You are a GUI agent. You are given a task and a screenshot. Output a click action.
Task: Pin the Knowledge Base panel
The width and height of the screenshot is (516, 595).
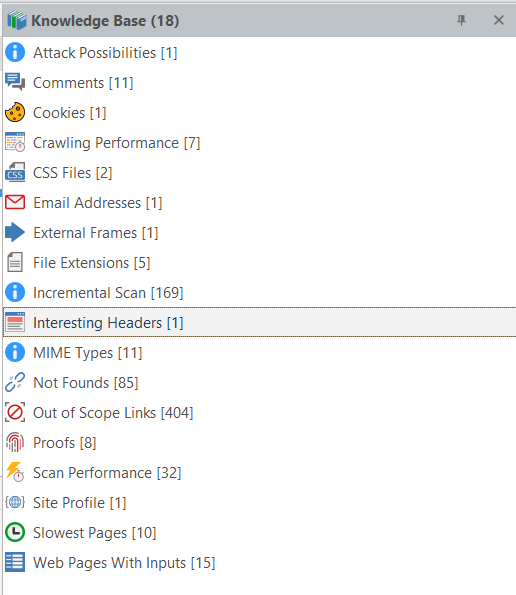pyautogui.click(x=461, y=20)
